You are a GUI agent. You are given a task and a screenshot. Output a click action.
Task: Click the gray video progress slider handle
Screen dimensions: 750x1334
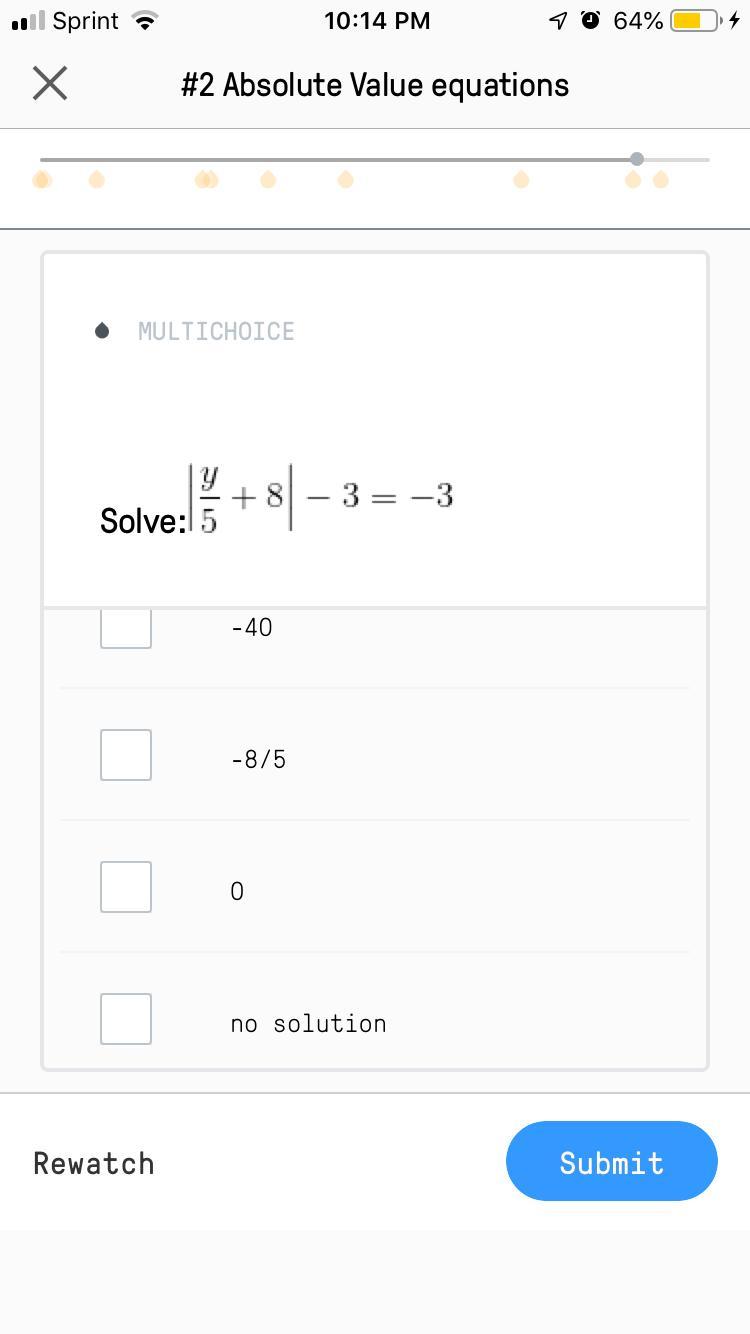637,159
